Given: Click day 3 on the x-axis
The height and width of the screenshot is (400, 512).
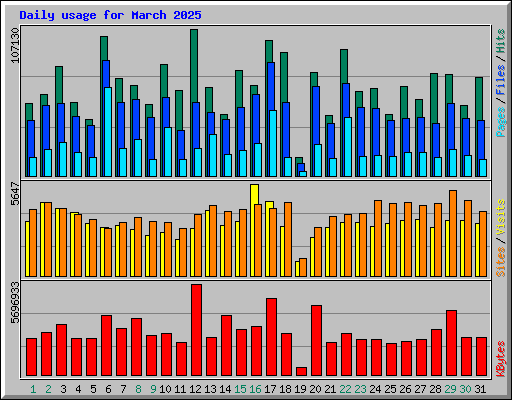Looking at the screenshot, I should tap(63, 389).
